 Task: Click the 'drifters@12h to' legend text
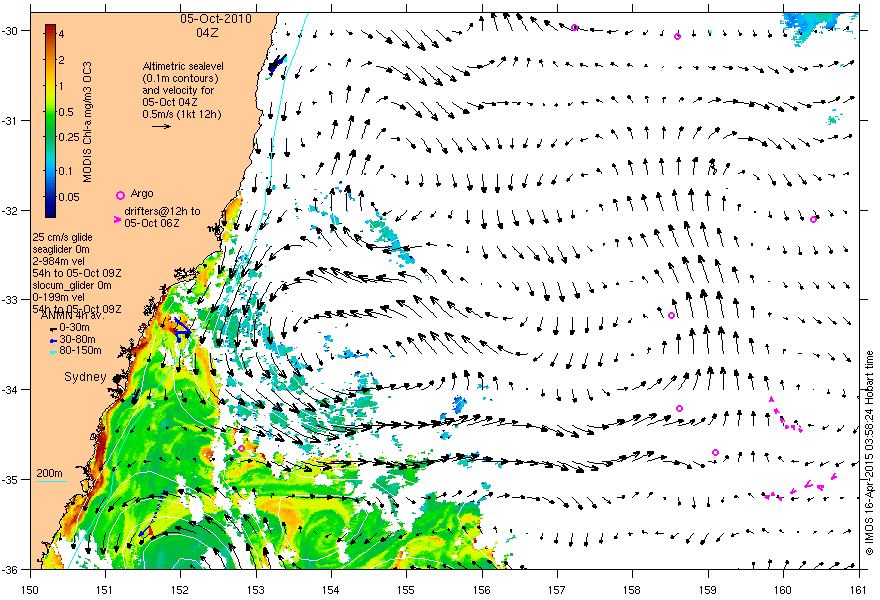click(x=162, y=212)
